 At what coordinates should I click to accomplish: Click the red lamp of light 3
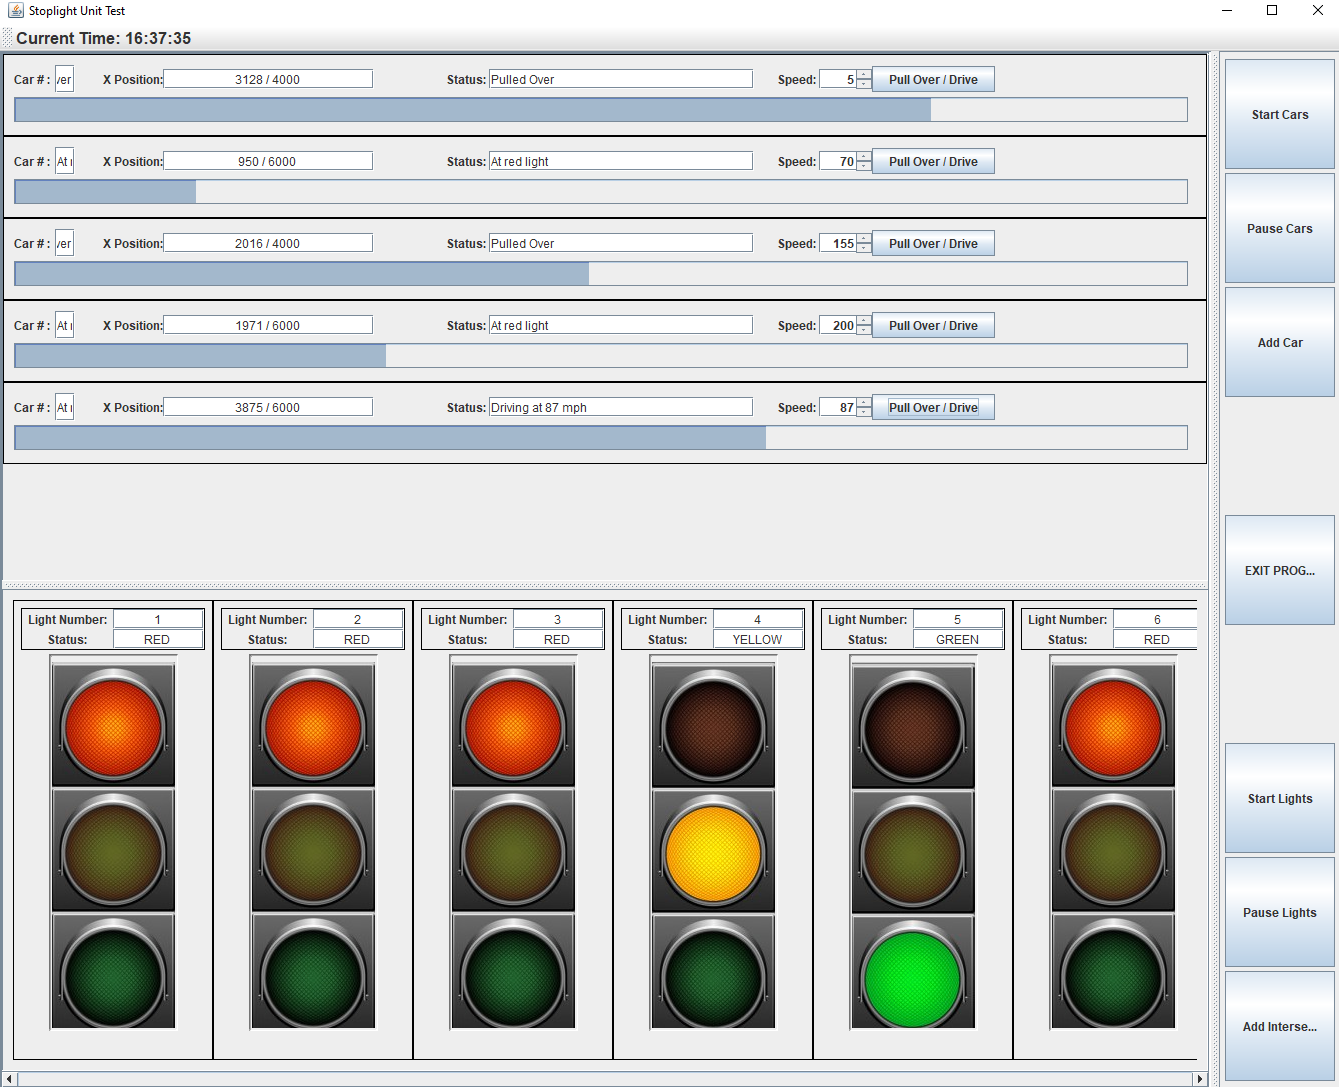pos(513,726)
